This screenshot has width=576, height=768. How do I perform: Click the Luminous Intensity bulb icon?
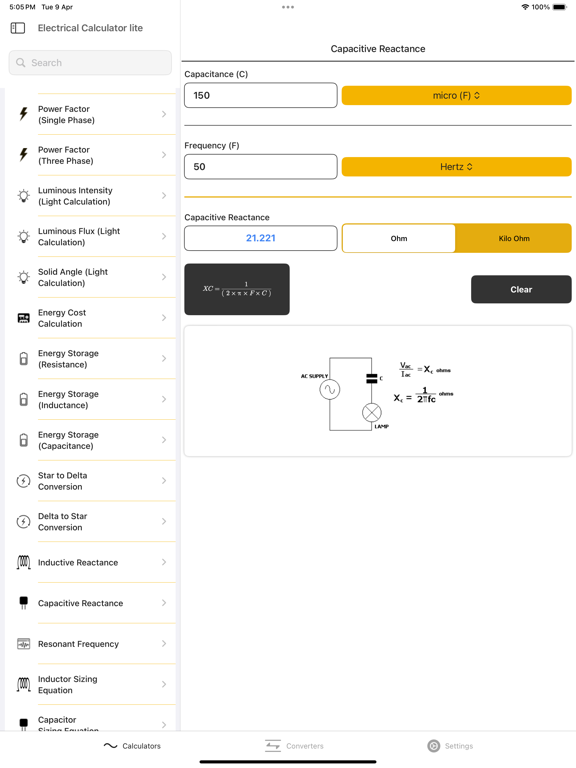click(x=24, y=196)
